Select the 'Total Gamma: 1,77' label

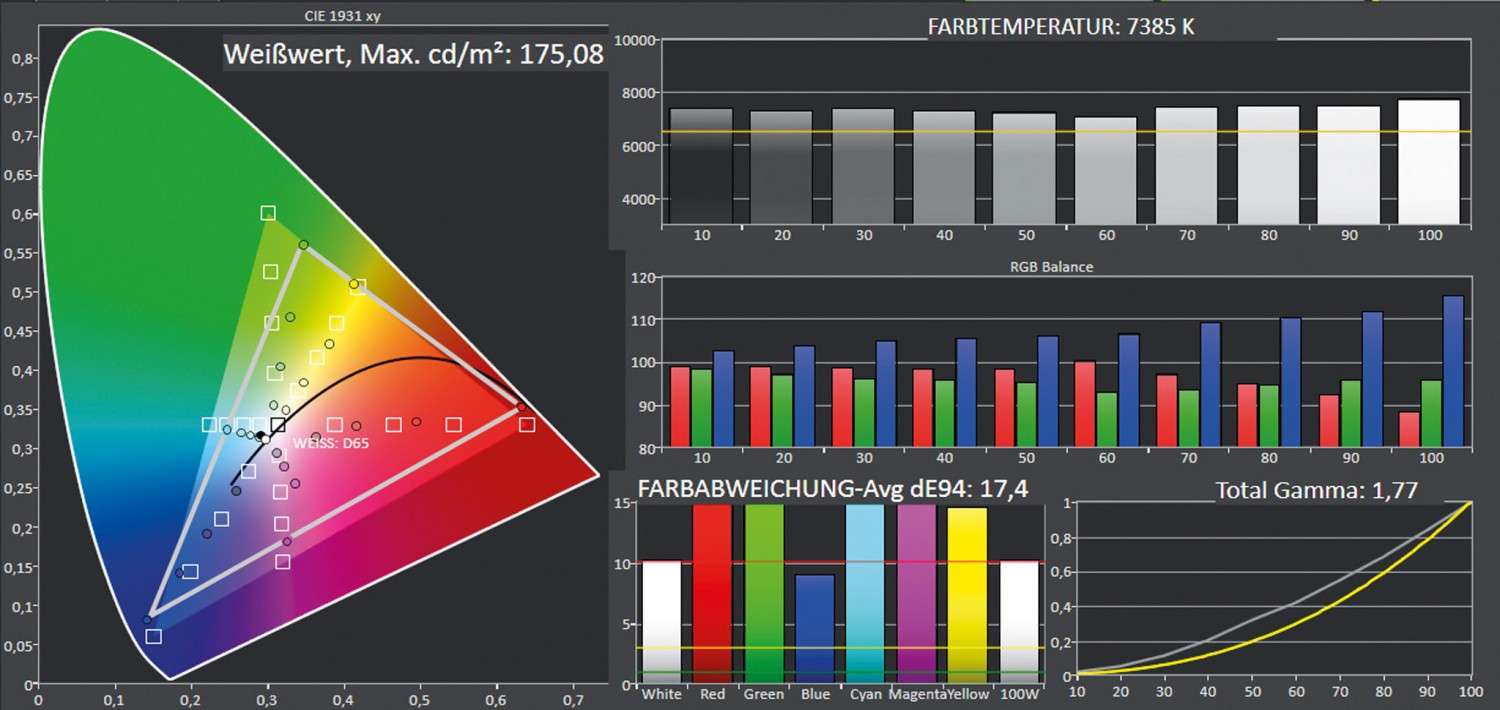click(1316, 490)
